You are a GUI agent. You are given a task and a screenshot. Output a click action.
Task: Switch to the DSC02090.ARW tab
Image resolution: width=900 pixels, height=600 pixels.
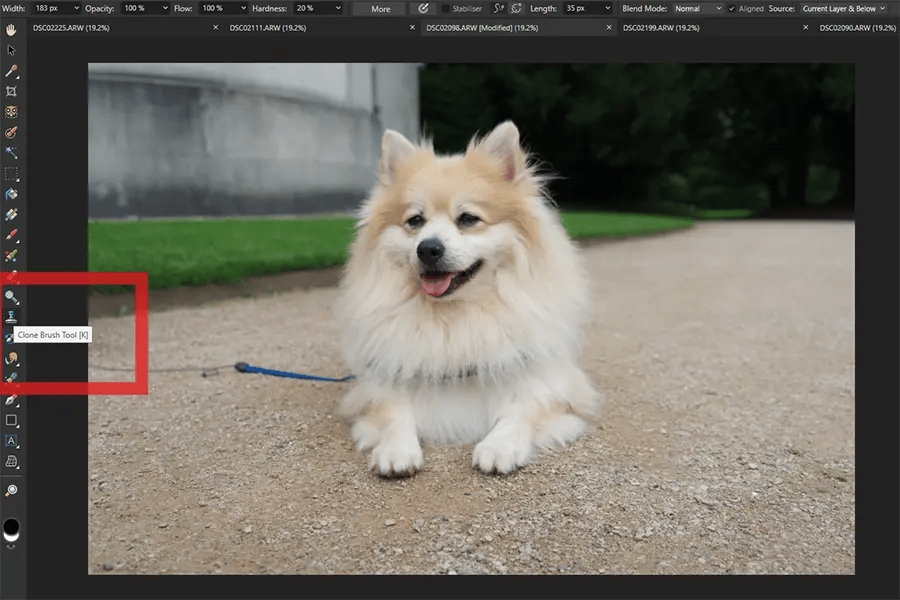point(858,28)
